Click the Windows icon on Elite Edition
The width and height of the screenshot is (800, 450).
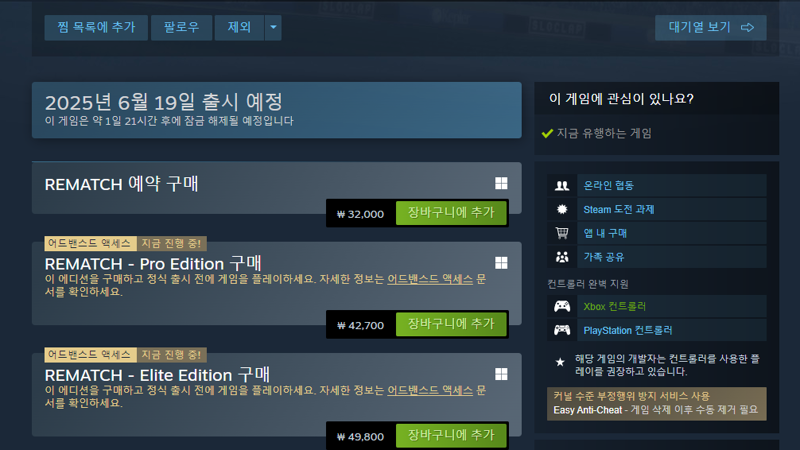click(501, 374)
